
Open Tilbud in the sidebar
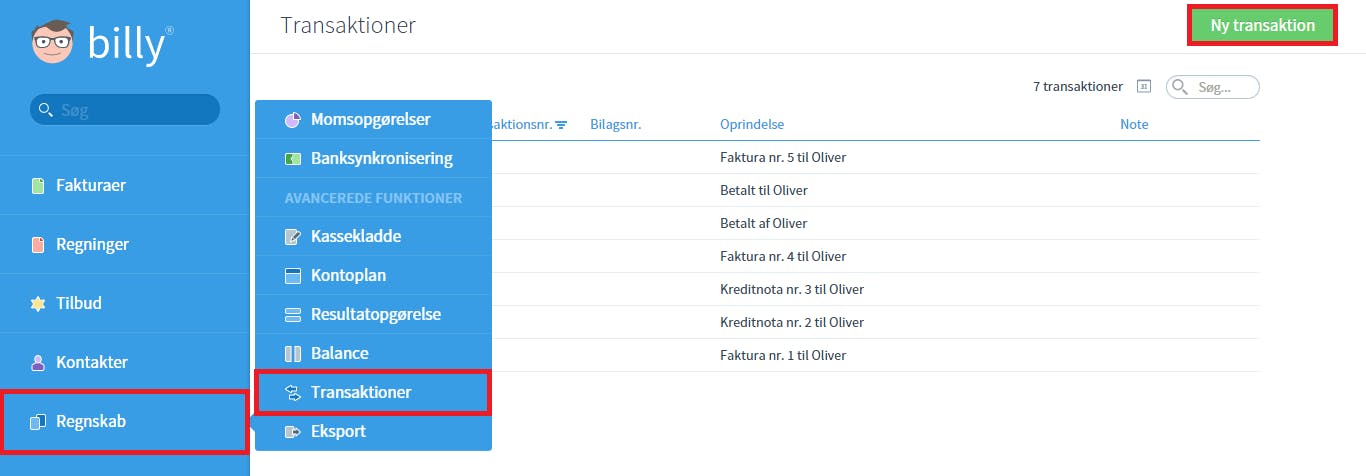[x=124, y=304]
